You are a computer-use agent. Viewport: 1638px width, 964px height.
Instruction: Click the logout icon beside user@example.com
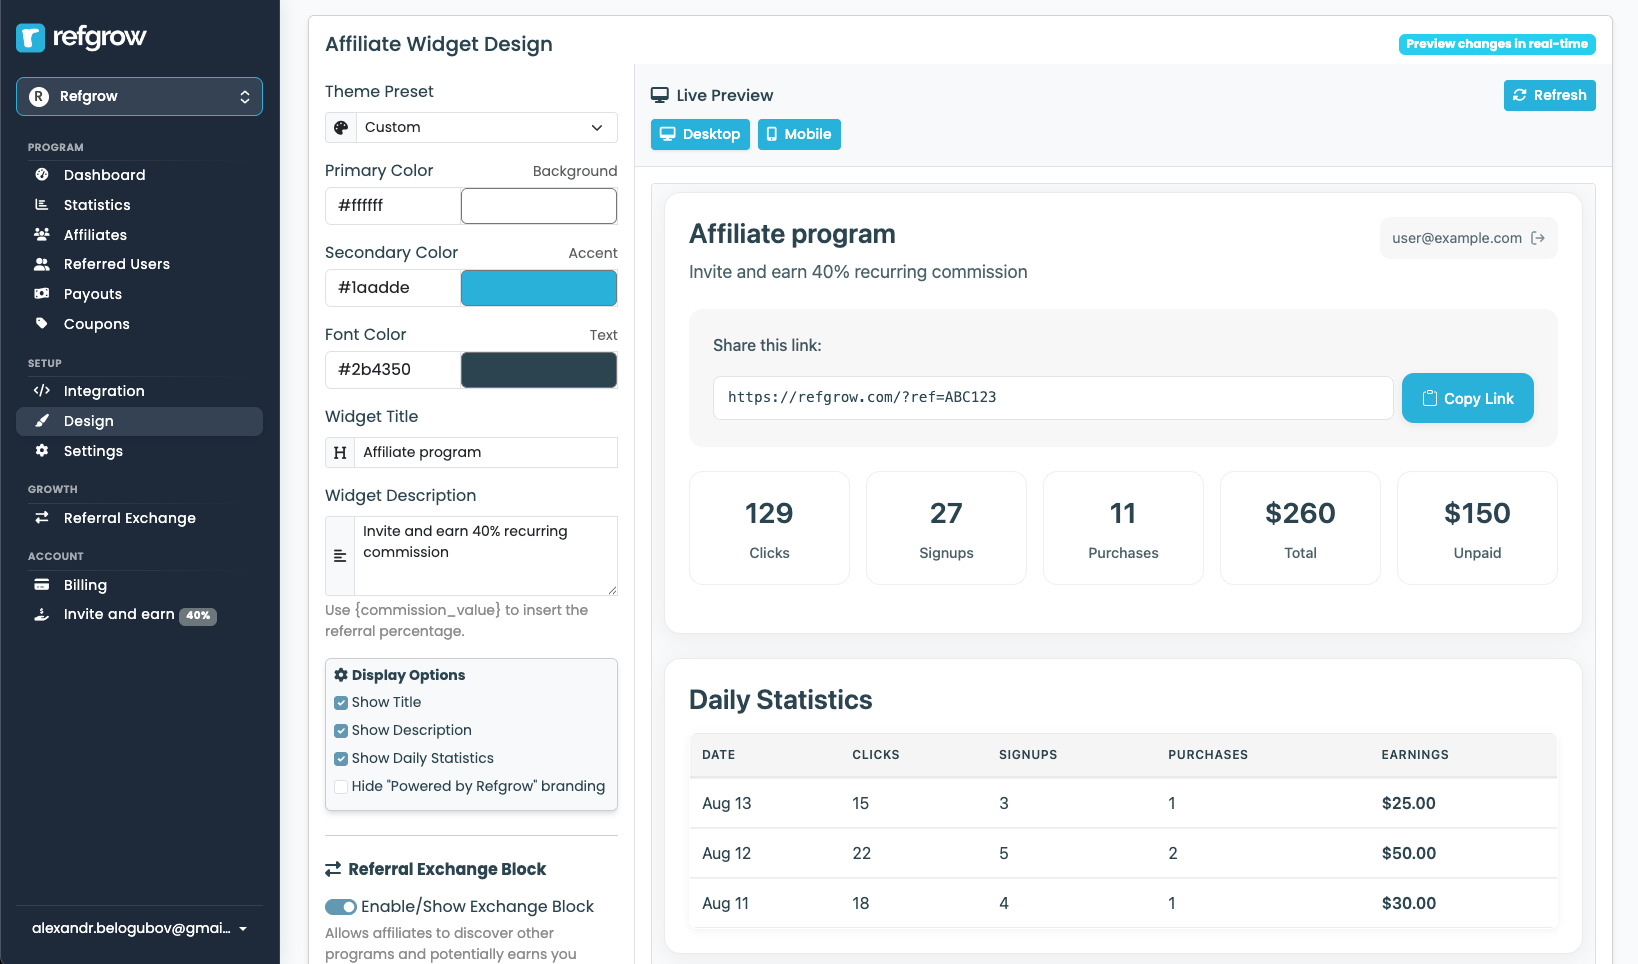[1538, 238]
